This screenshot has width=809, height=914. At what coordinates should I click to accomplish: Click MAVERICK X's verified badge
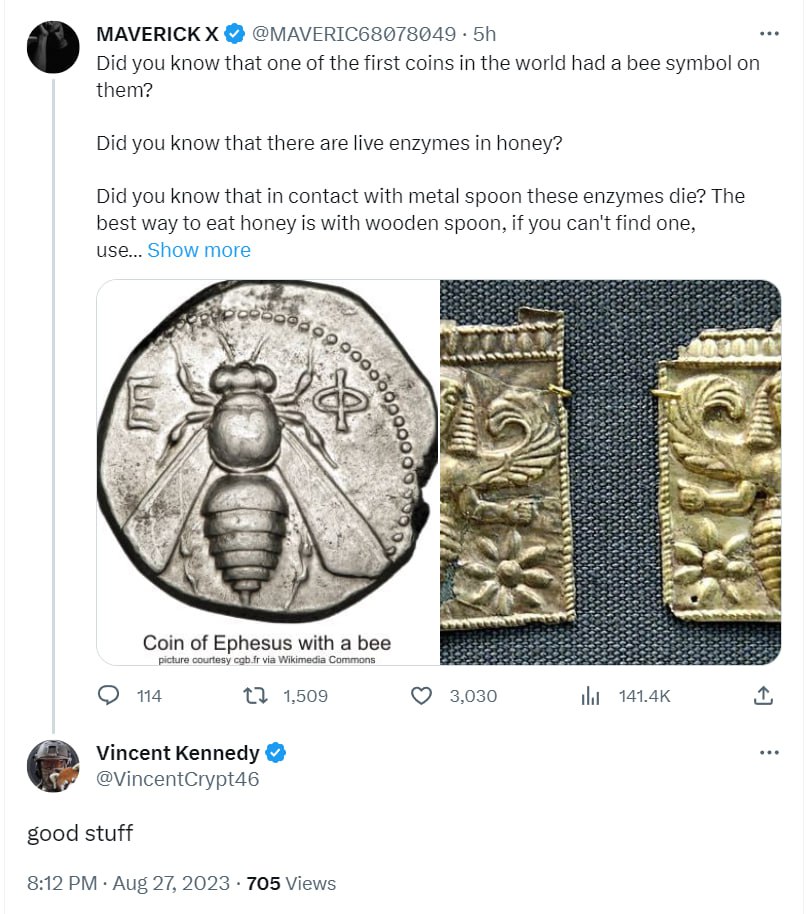click(x=235, y=34)
